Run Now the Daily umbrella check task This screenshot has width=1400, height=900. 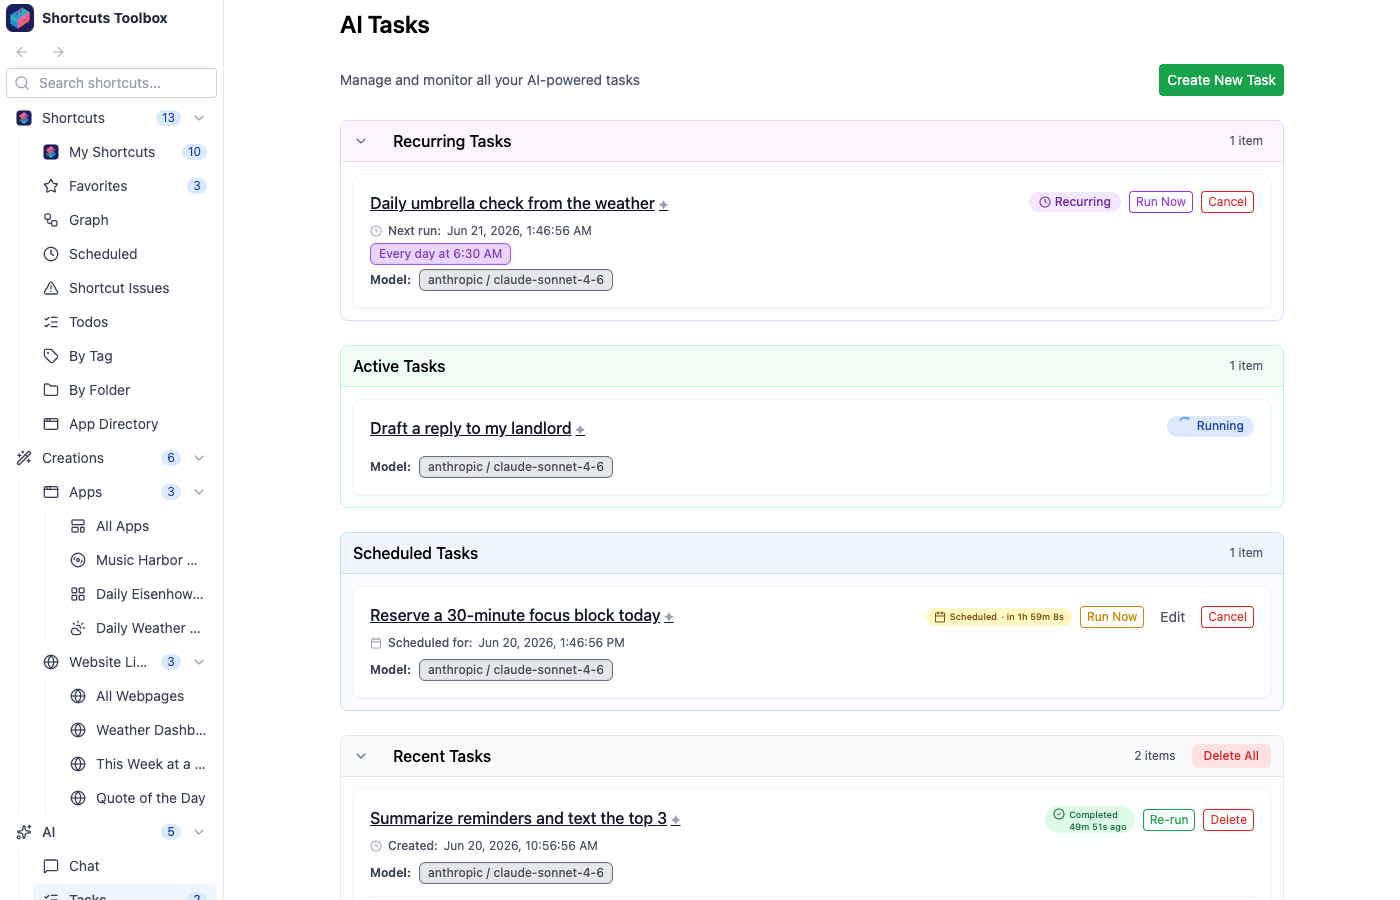(x=1161, y=202)
